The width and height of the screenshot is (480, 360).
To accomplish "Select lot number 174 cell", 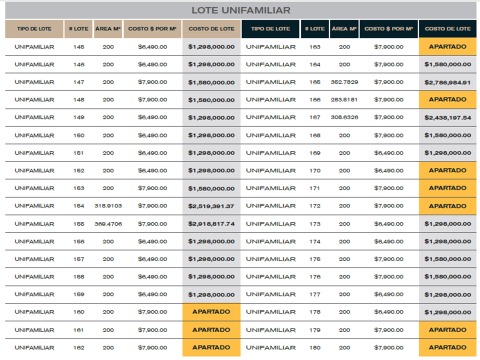I will tap(315, 242).
